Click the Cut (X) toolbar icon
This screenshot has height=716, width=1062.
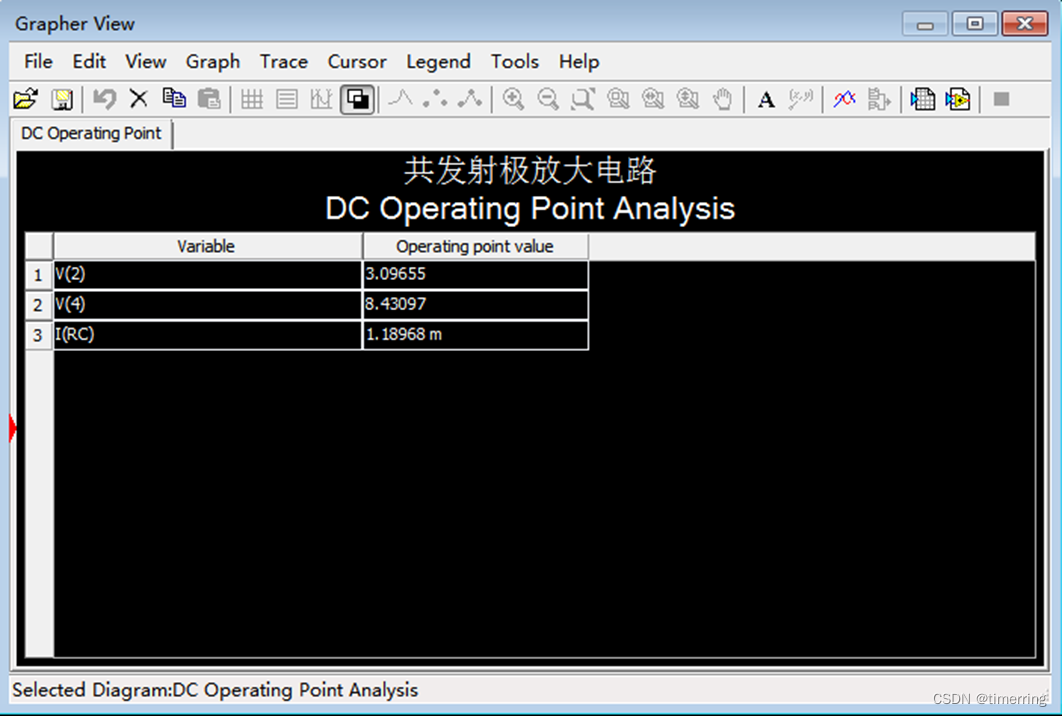(x=139, y=100)
